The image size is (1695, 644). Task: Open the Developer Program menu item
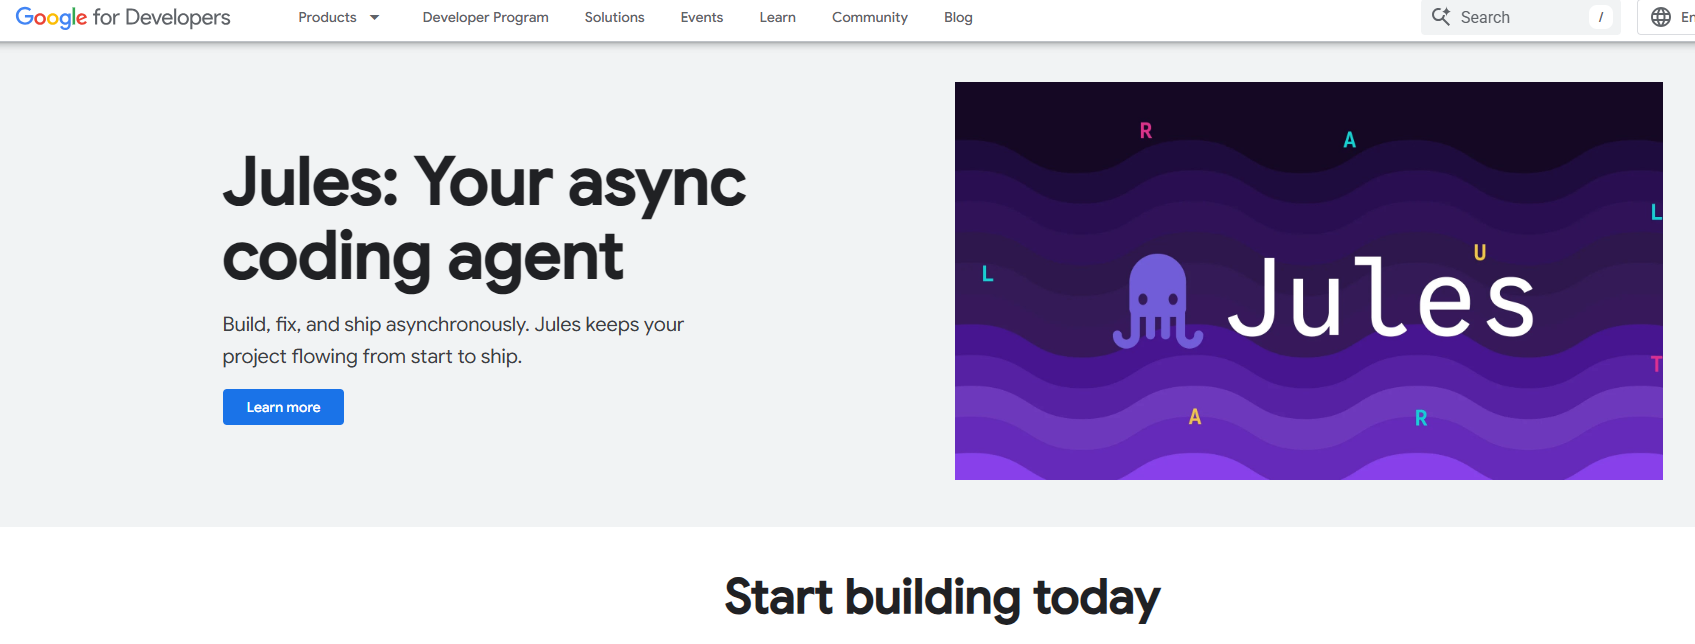coord(485,18)
